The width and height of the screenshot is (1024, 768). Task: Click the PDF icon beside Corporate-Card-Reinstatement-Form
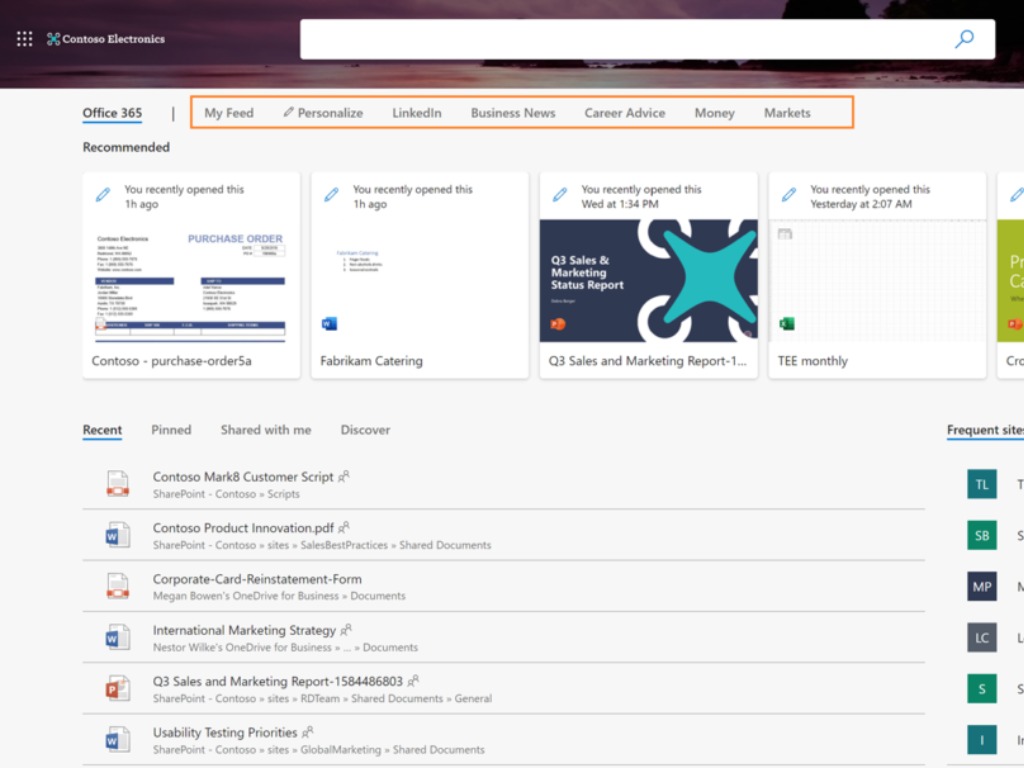(x=118, y=586)
